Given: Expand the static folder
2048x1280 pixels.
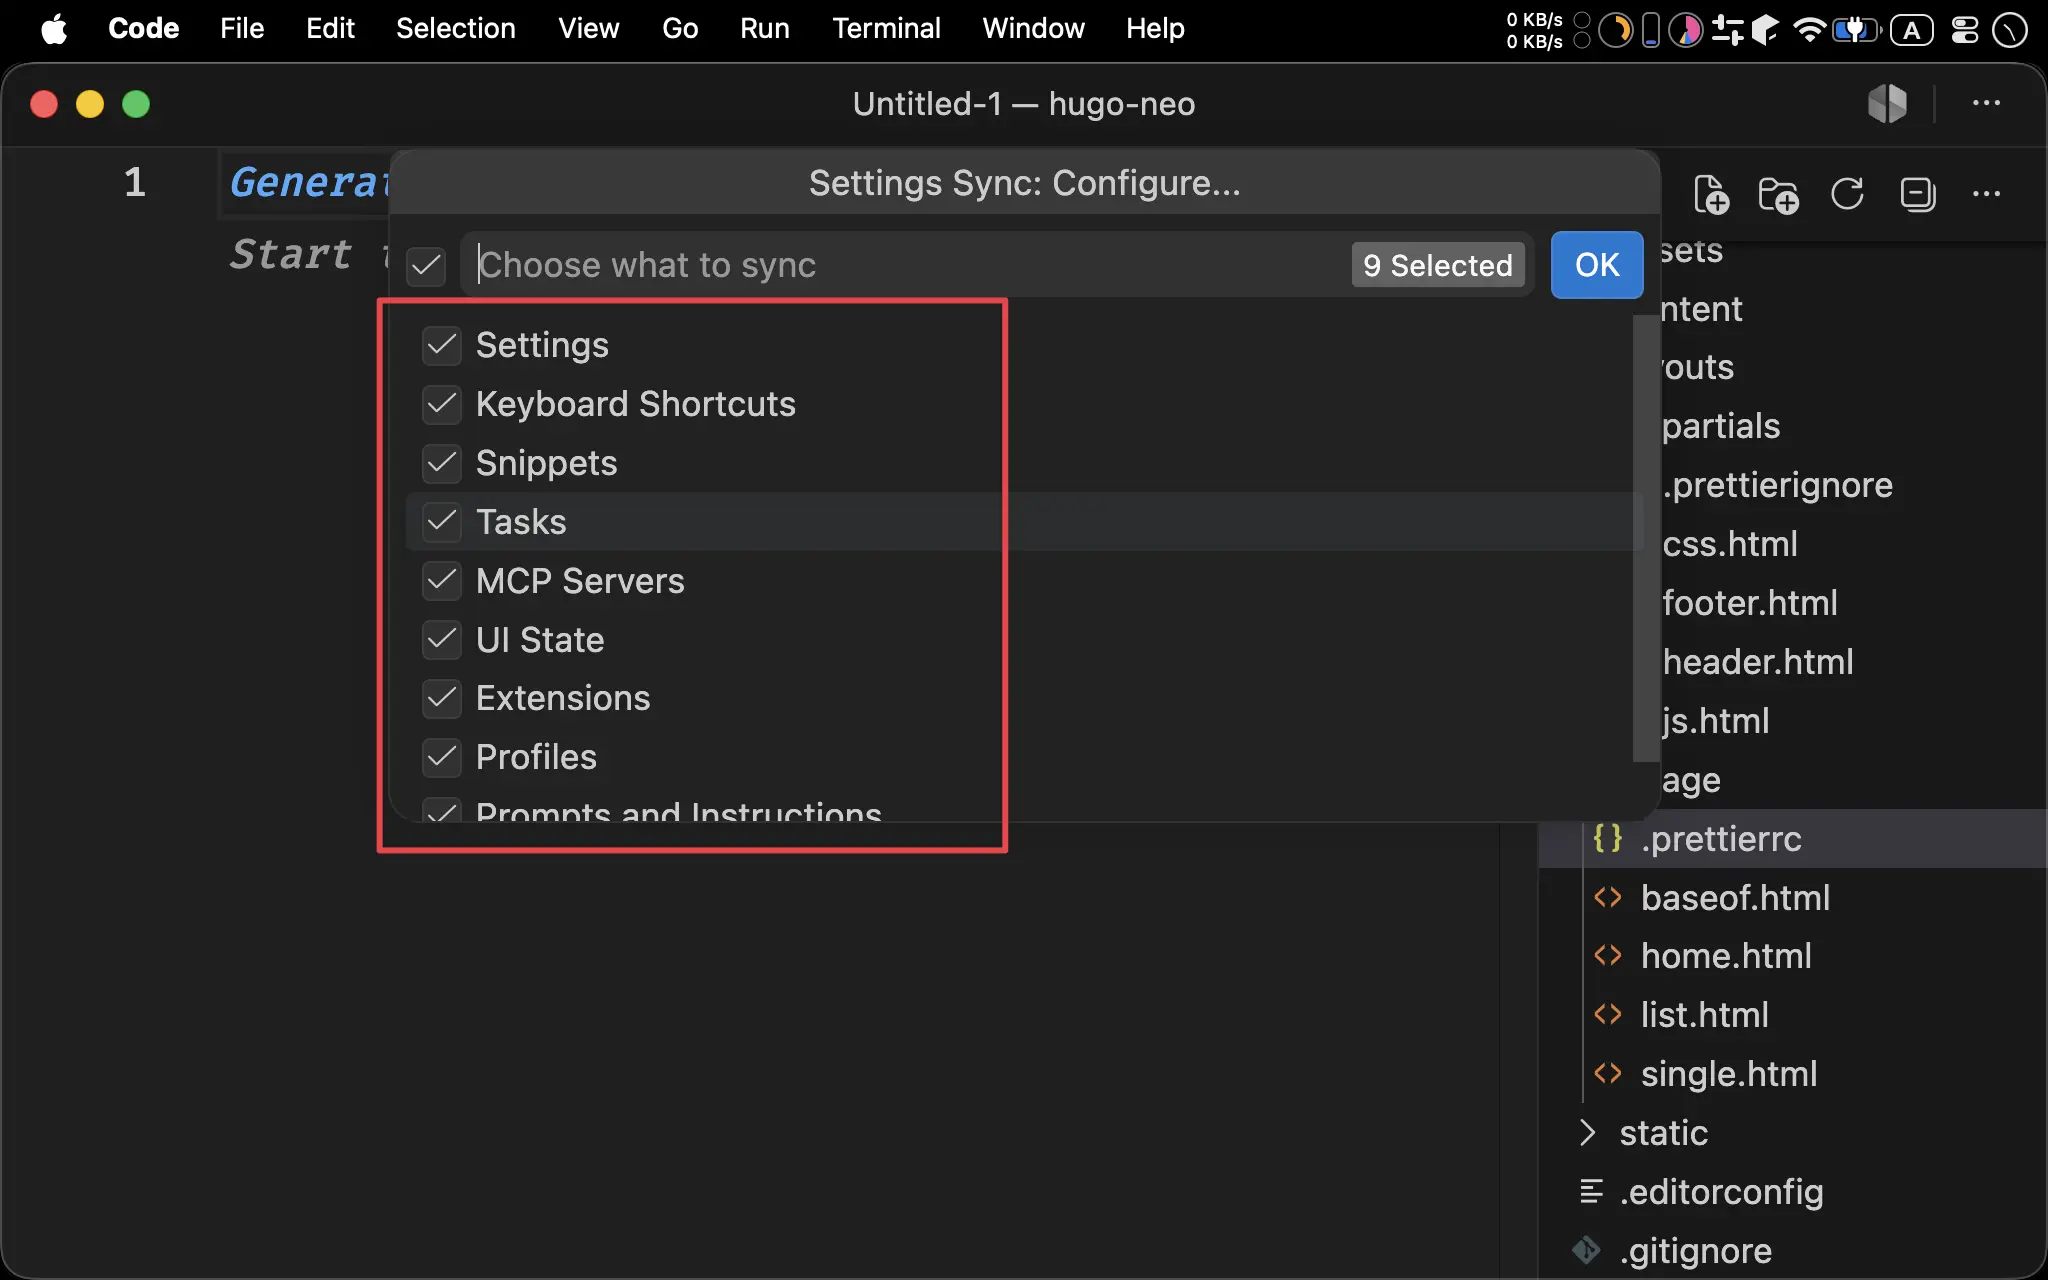Looking at the screenshot, I should 1587,1133.
